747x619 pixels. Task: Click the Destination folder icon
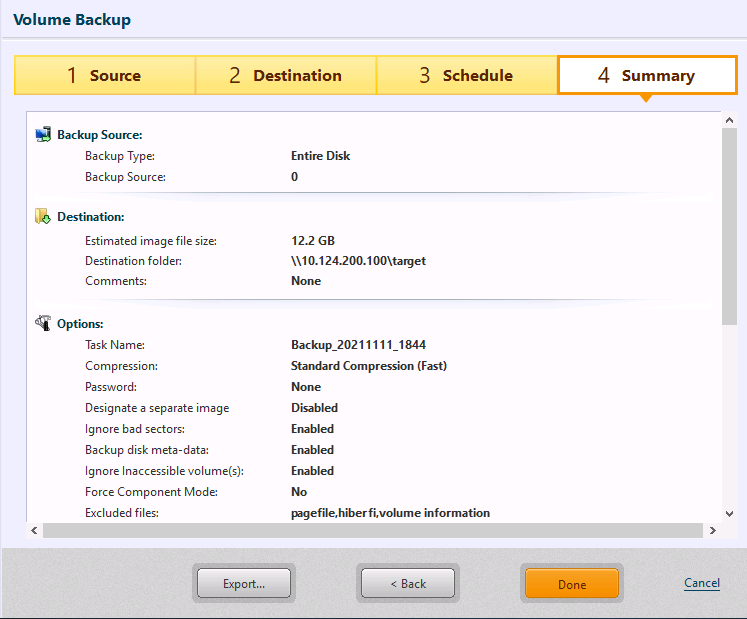(43, 216)
